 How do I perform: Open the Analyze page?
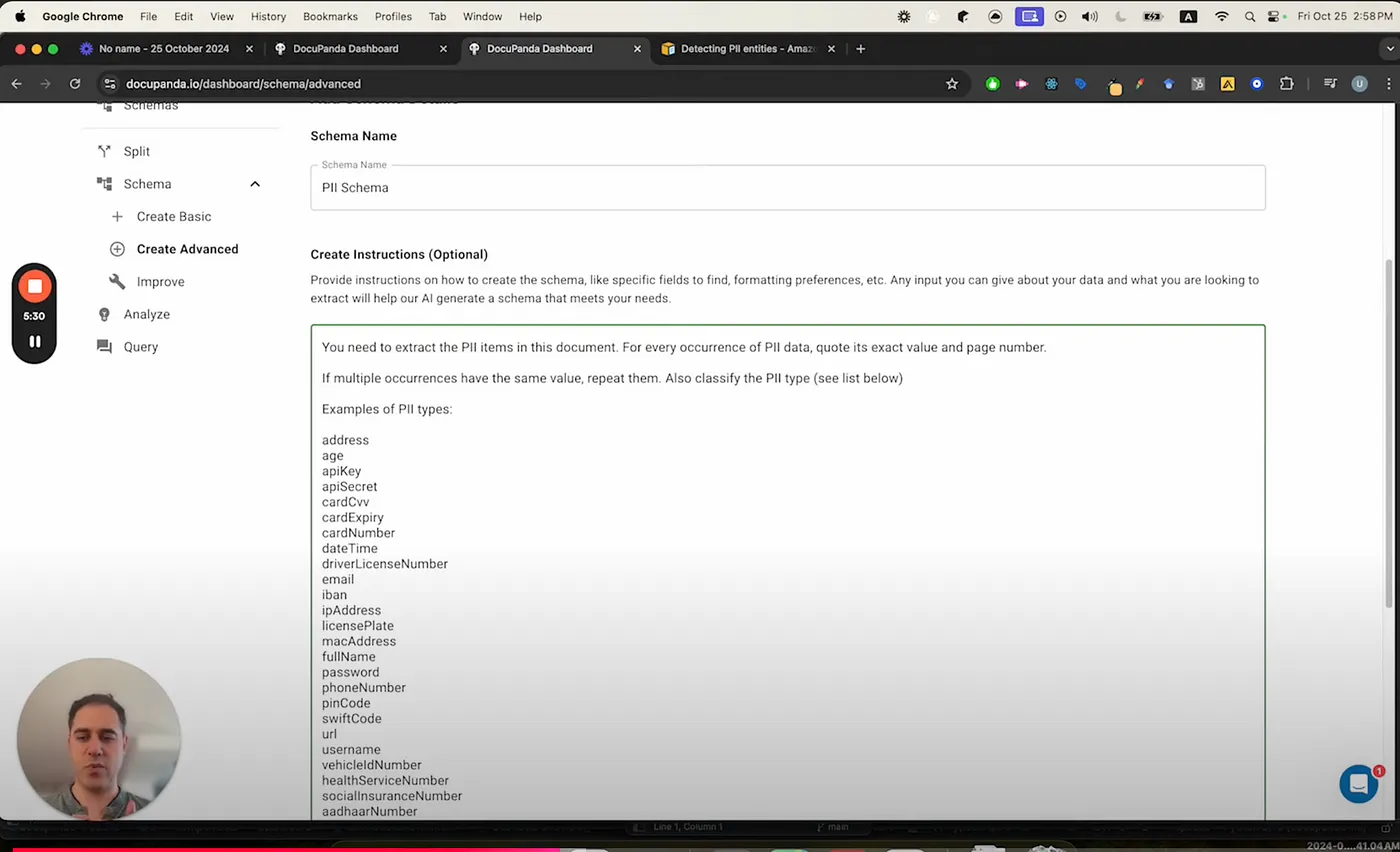click(x=147, y=314)
